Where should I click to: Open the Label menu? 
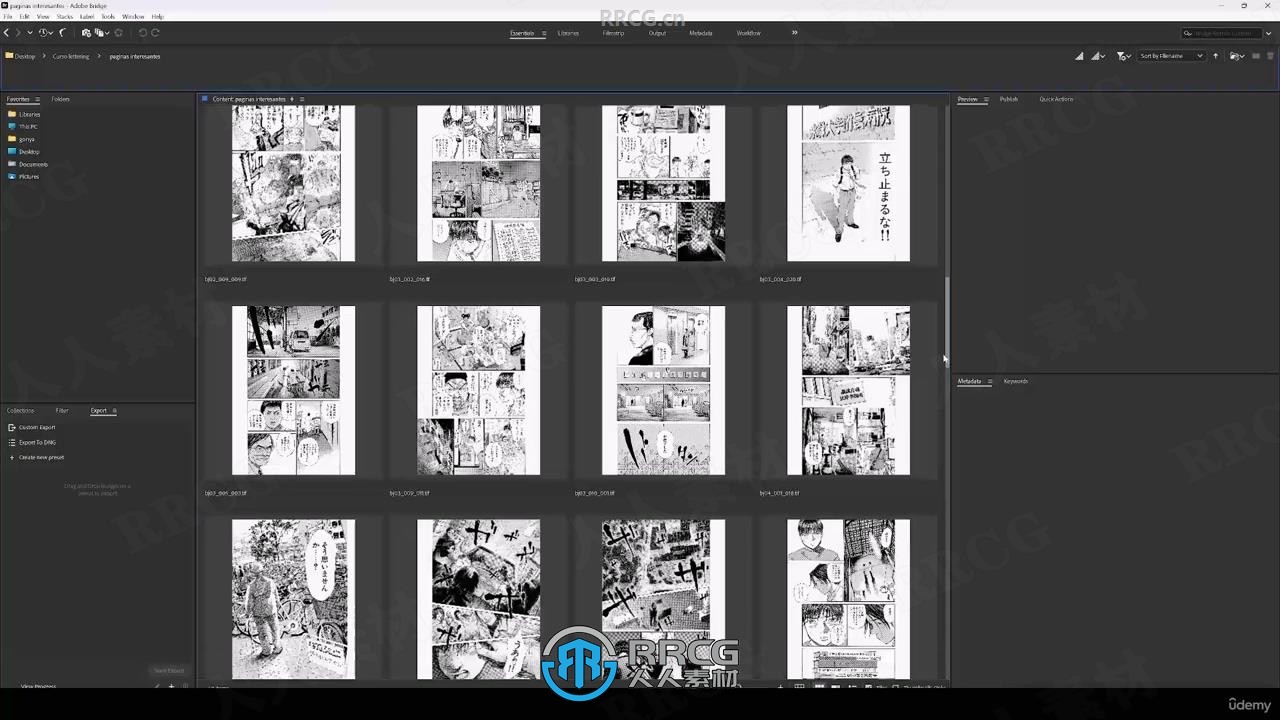click(87, 17)
